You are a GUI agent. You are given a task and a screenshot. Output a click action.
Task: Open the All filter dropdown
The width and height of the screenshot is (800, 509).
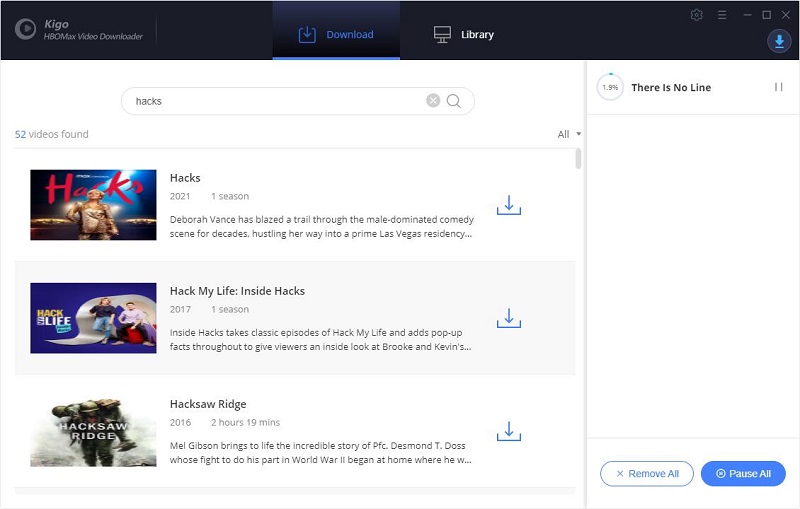click(x=569, y=134)
